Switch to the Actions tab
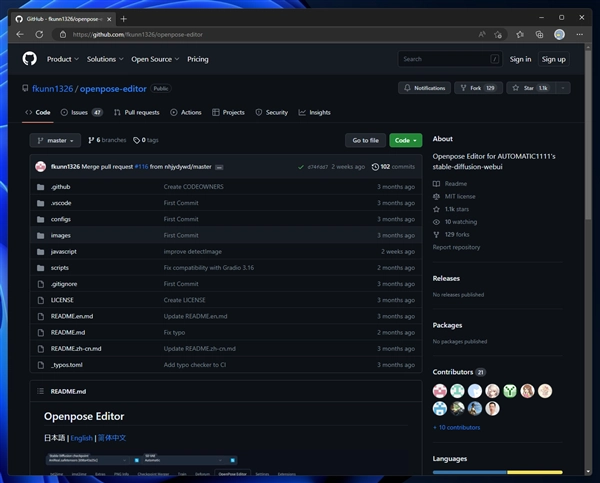 (186, 112)
